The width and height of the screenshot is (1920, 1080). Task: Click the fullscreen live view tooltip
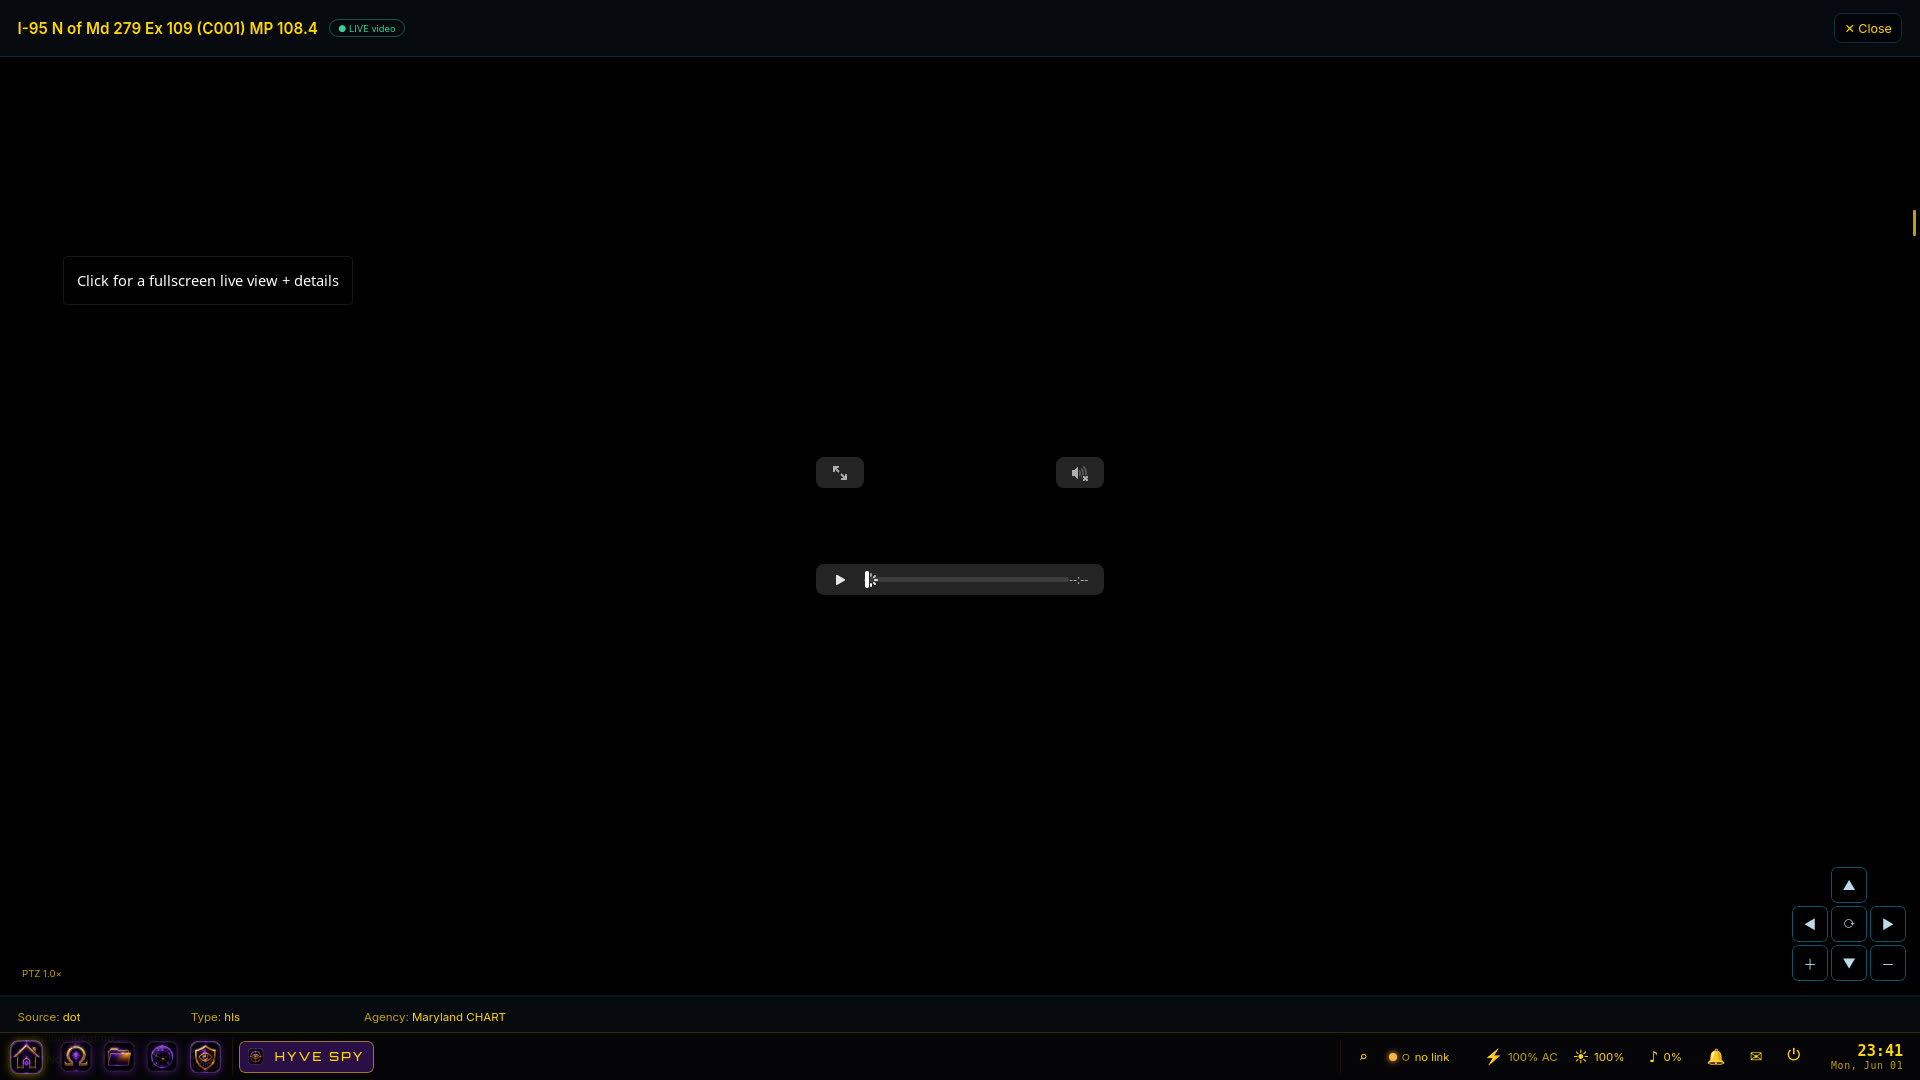point(208,281)
